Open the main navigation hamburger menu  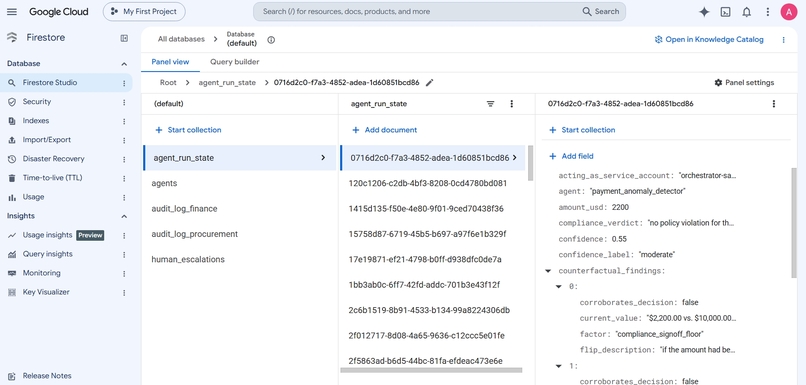(12, 11)
